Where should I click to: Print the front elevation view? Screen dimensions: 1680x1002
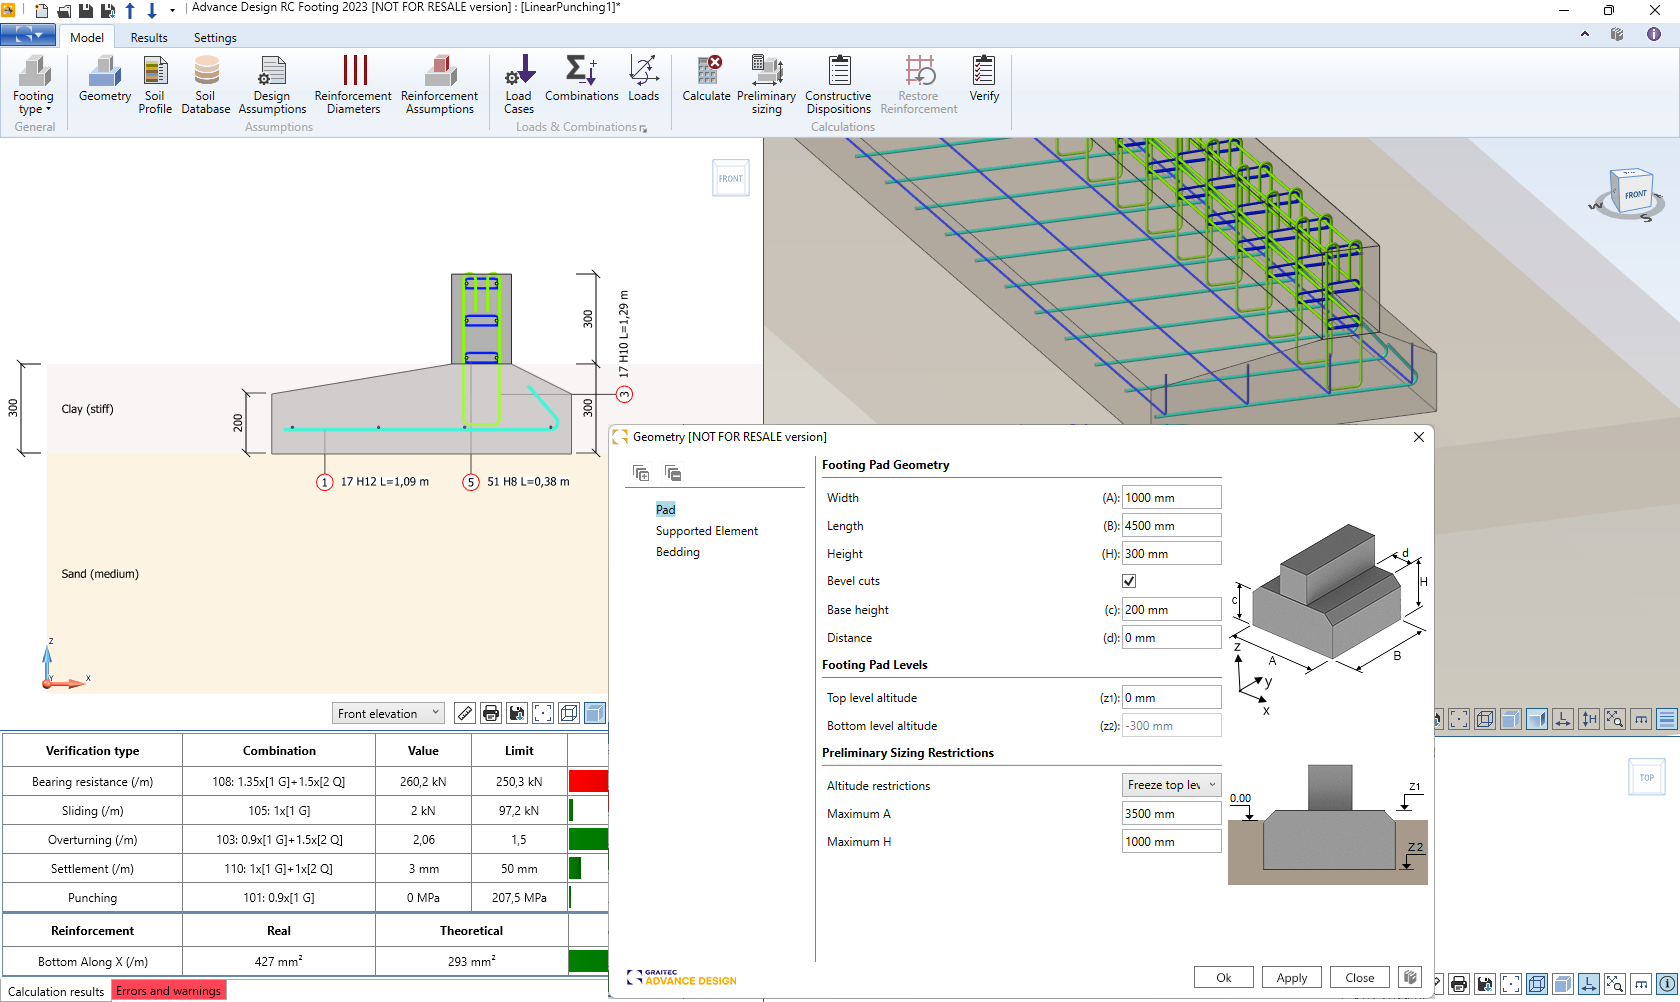[x=491, y=713]
